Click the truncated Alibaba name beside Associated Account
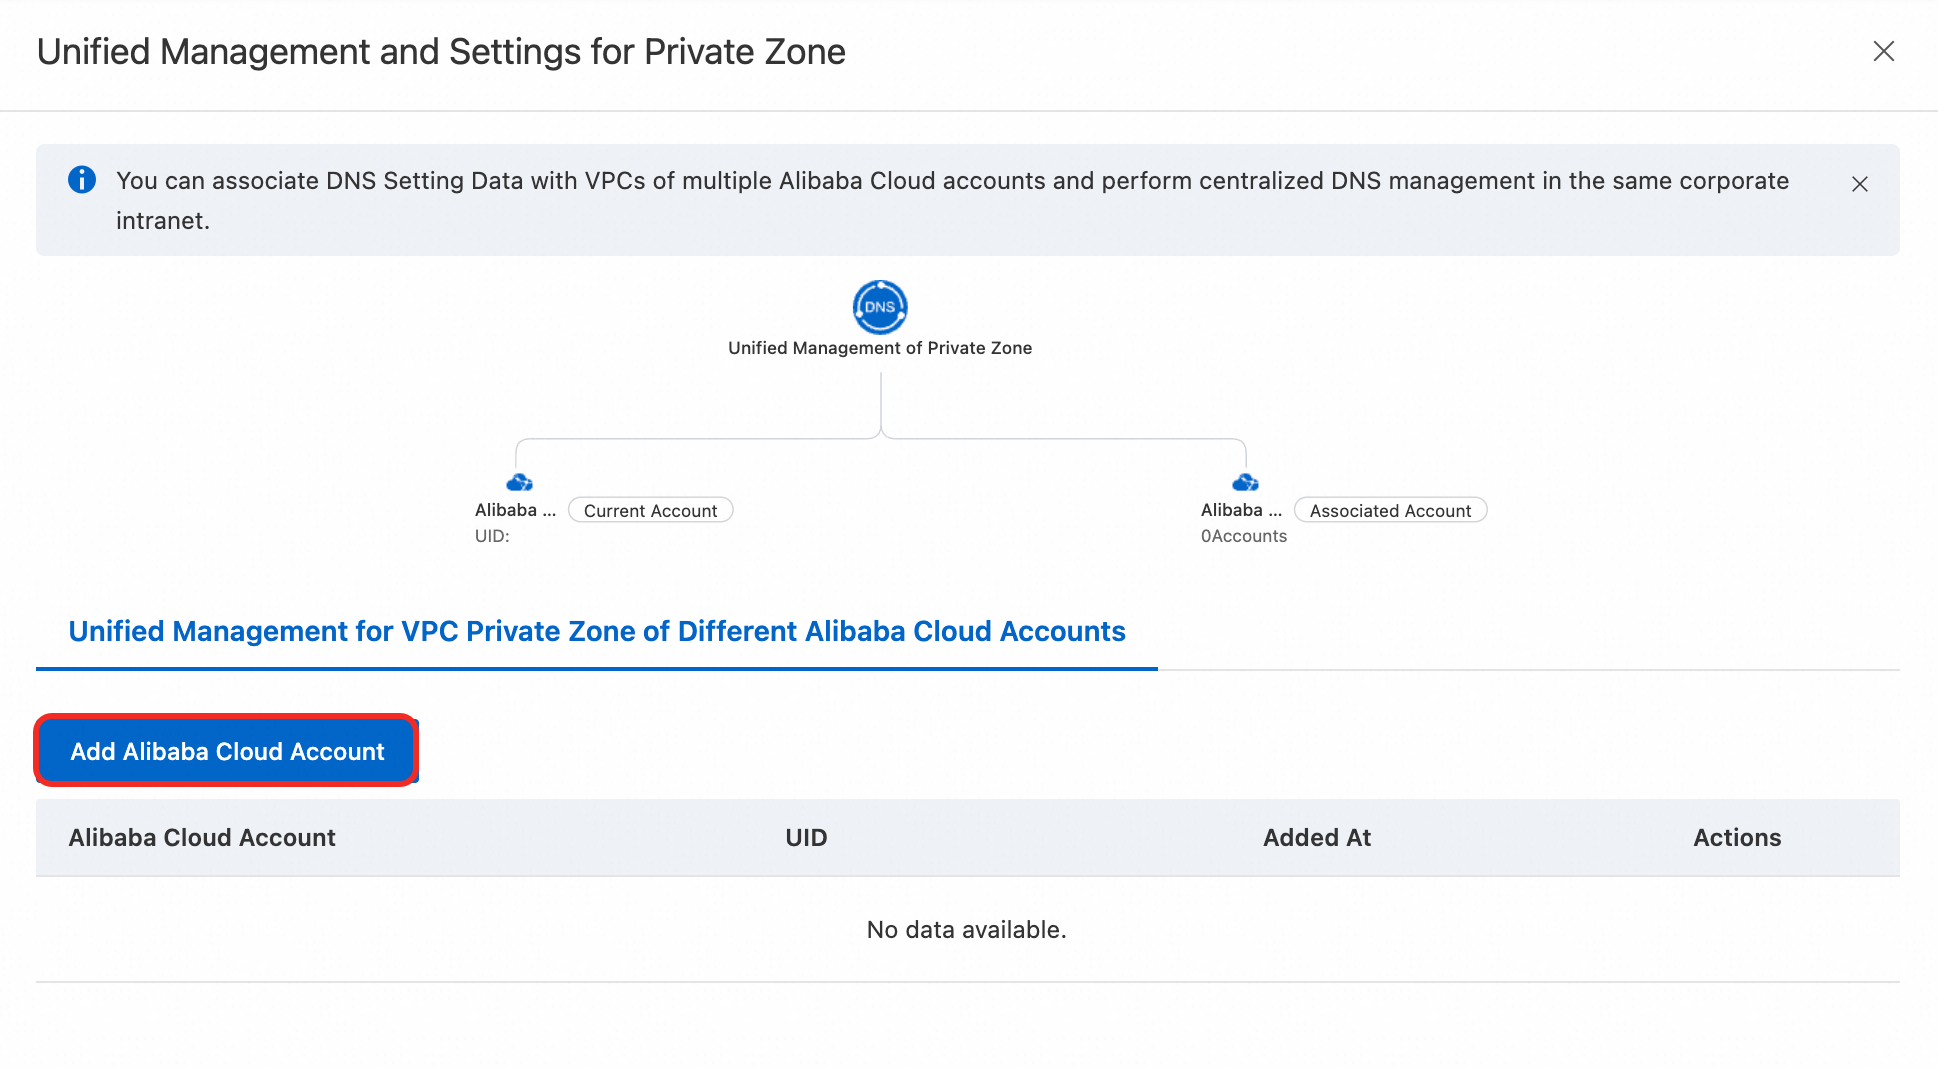Image resolution: width=1938 pixels, height=1068 pixels. (1241, 510)
